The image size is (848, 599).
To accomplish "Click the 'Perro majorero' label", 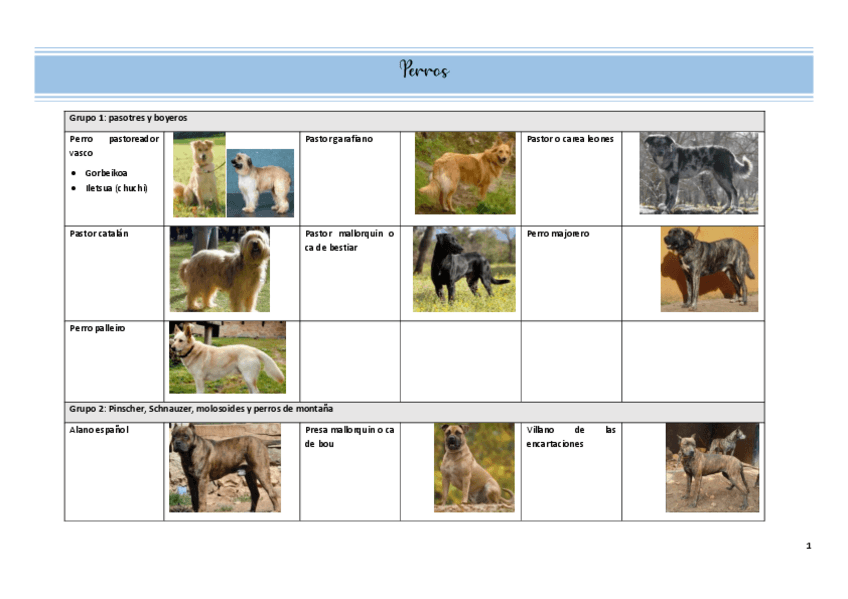I will click(x=558, y=234).
